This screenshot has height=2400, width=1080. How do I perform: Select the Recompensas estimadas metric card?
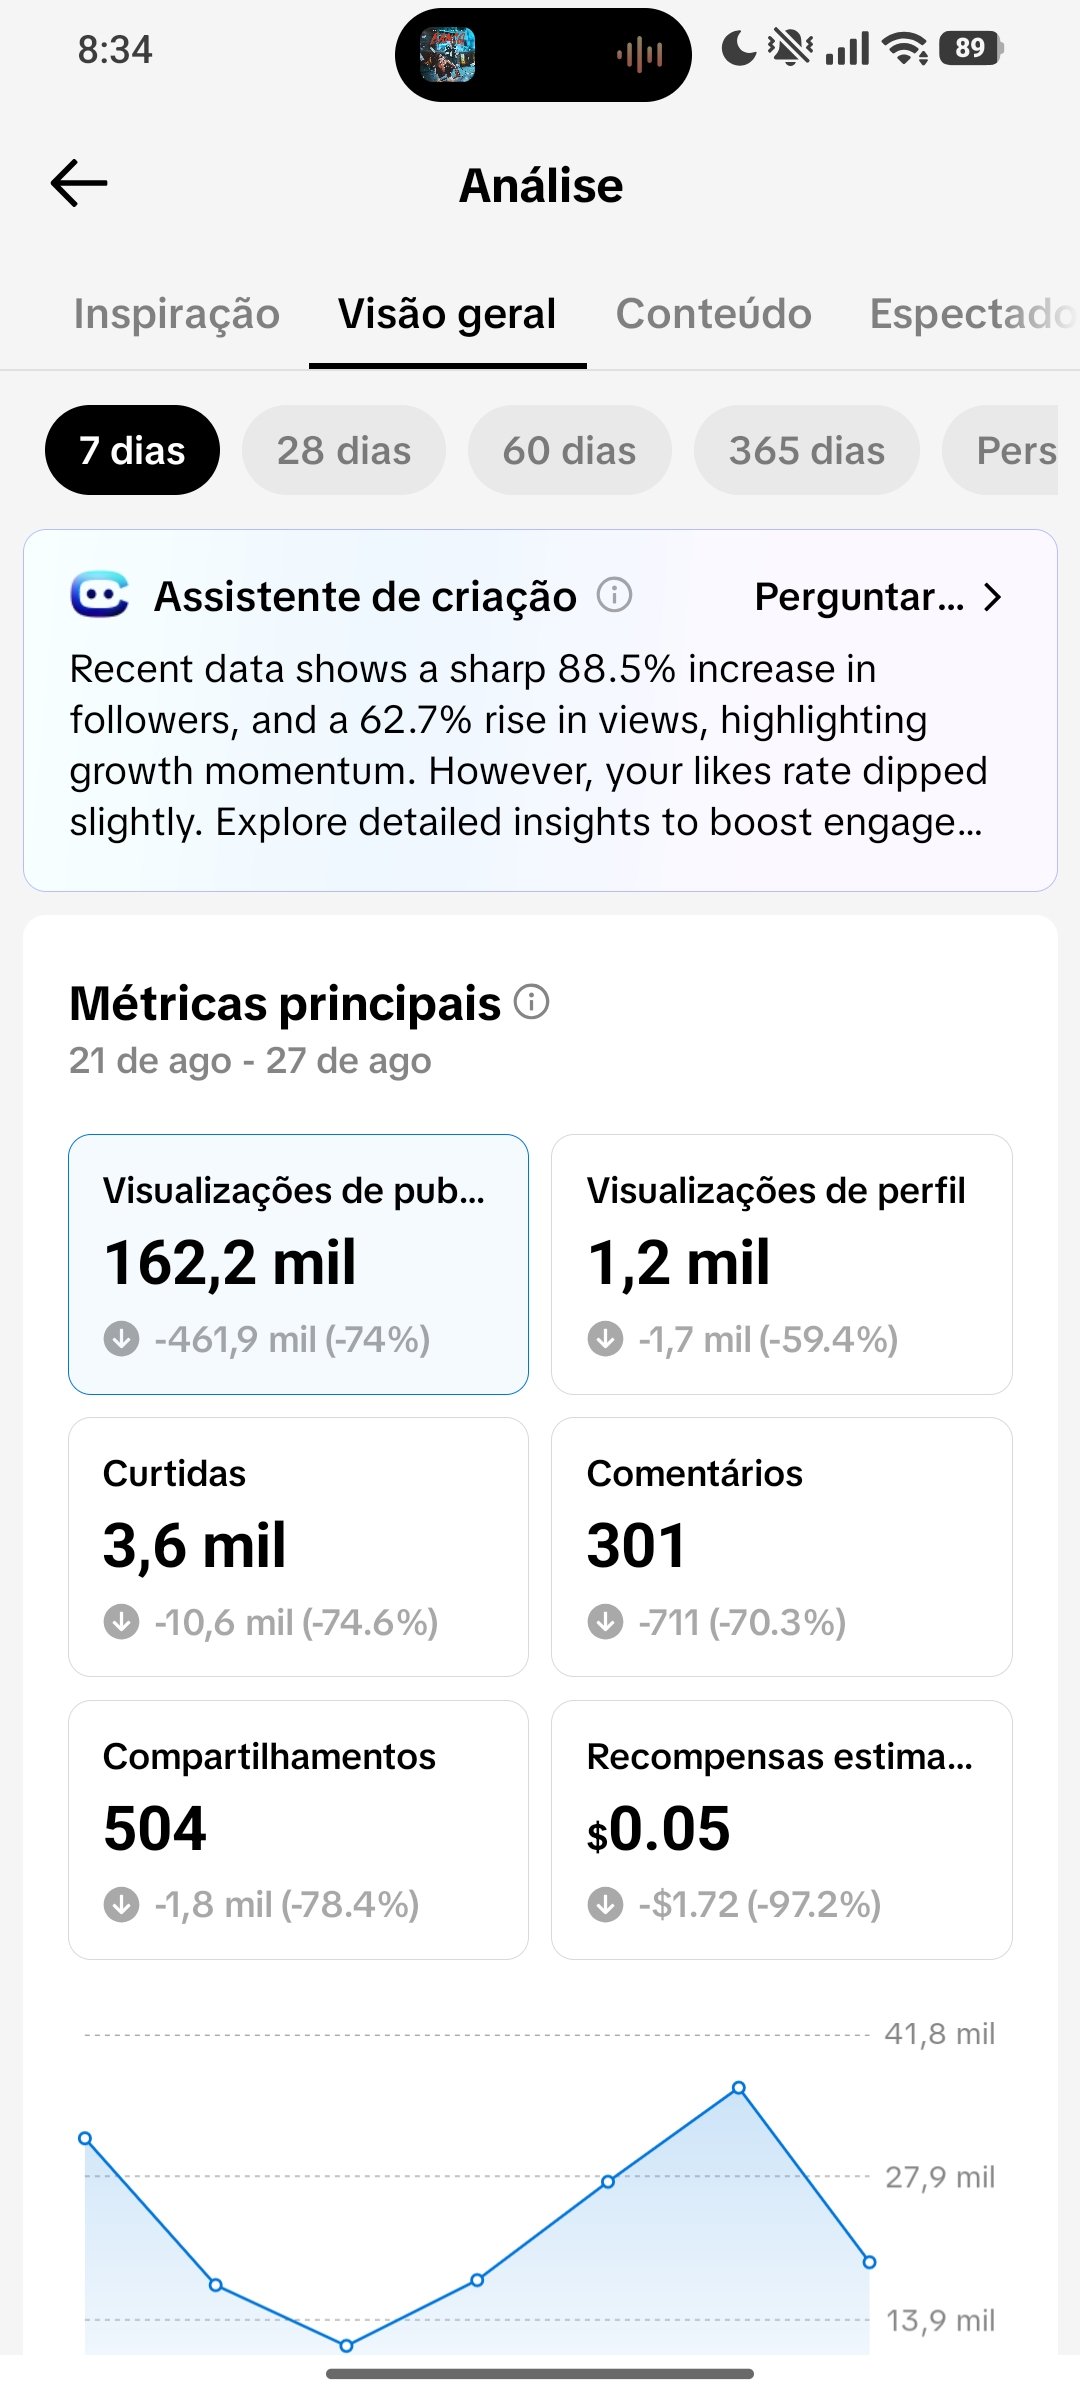pyautogui.click(x=782, y=1830)
